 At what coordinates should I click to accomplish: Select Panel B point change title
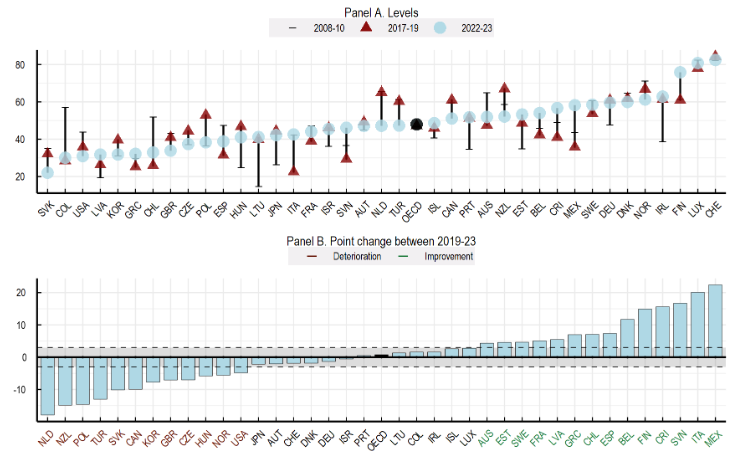point(381,240)
